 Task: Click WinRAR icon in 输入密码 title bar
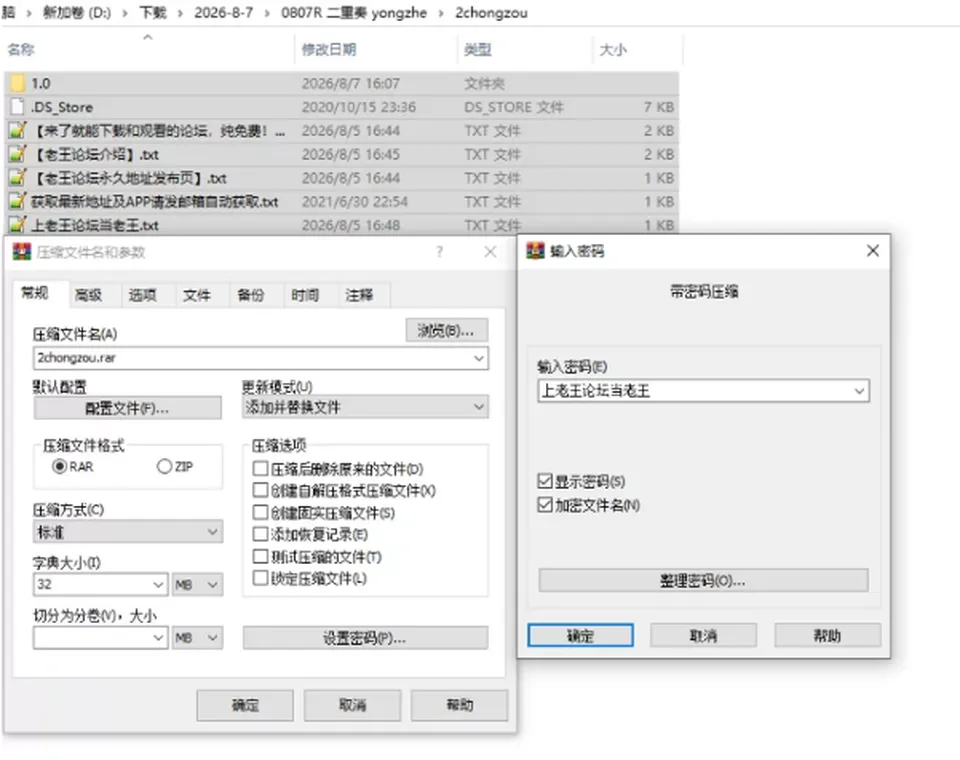pos(535,250)
